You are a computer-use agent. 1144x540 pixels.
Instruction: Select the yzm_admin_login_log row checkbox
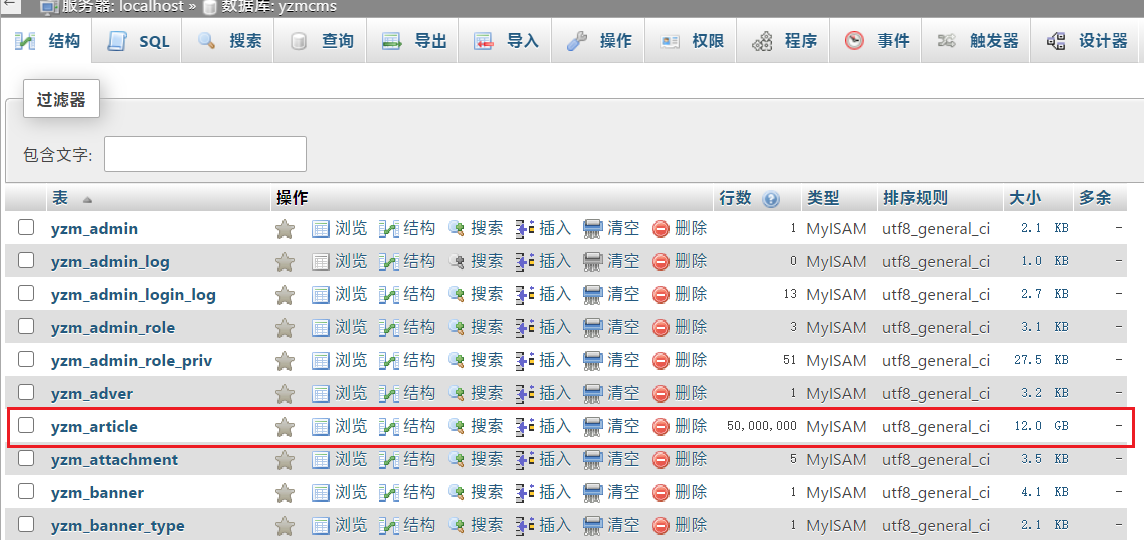coord(27,294)
